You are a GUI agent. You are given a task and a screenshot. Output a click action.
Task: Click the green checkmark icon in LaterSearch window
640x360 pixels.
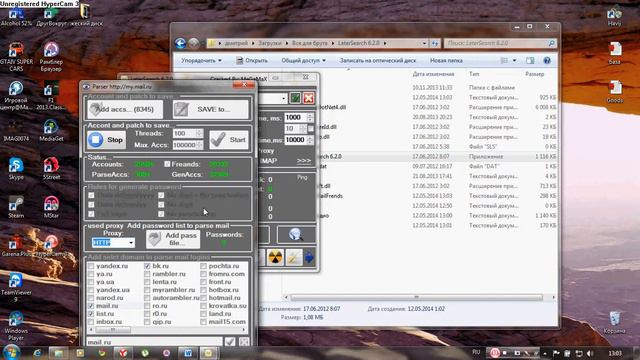tap(295, 98)
